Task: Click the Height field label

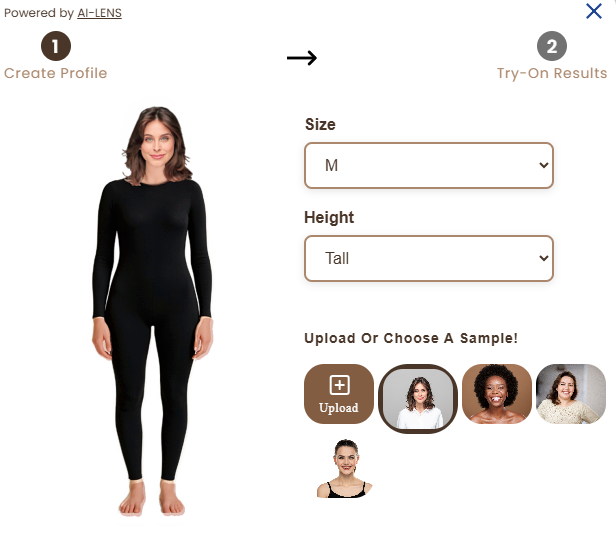Action: point(329,217)
